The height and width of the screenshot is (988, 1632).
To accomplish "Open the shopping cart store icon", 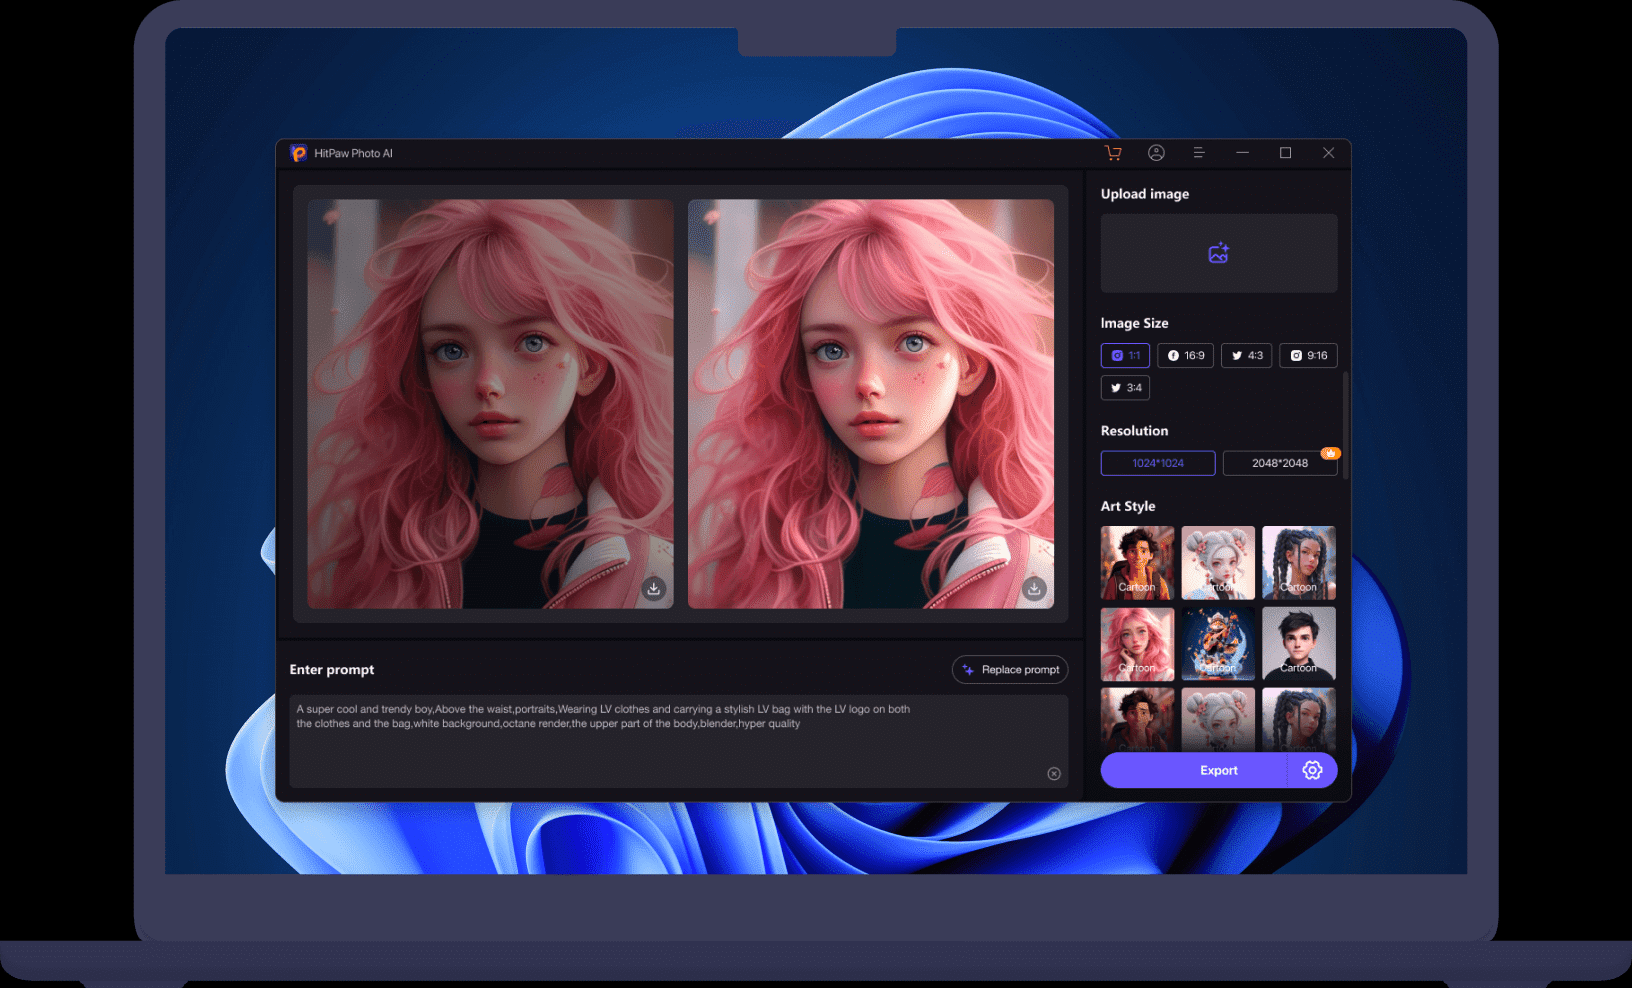I will point(1113,153).
